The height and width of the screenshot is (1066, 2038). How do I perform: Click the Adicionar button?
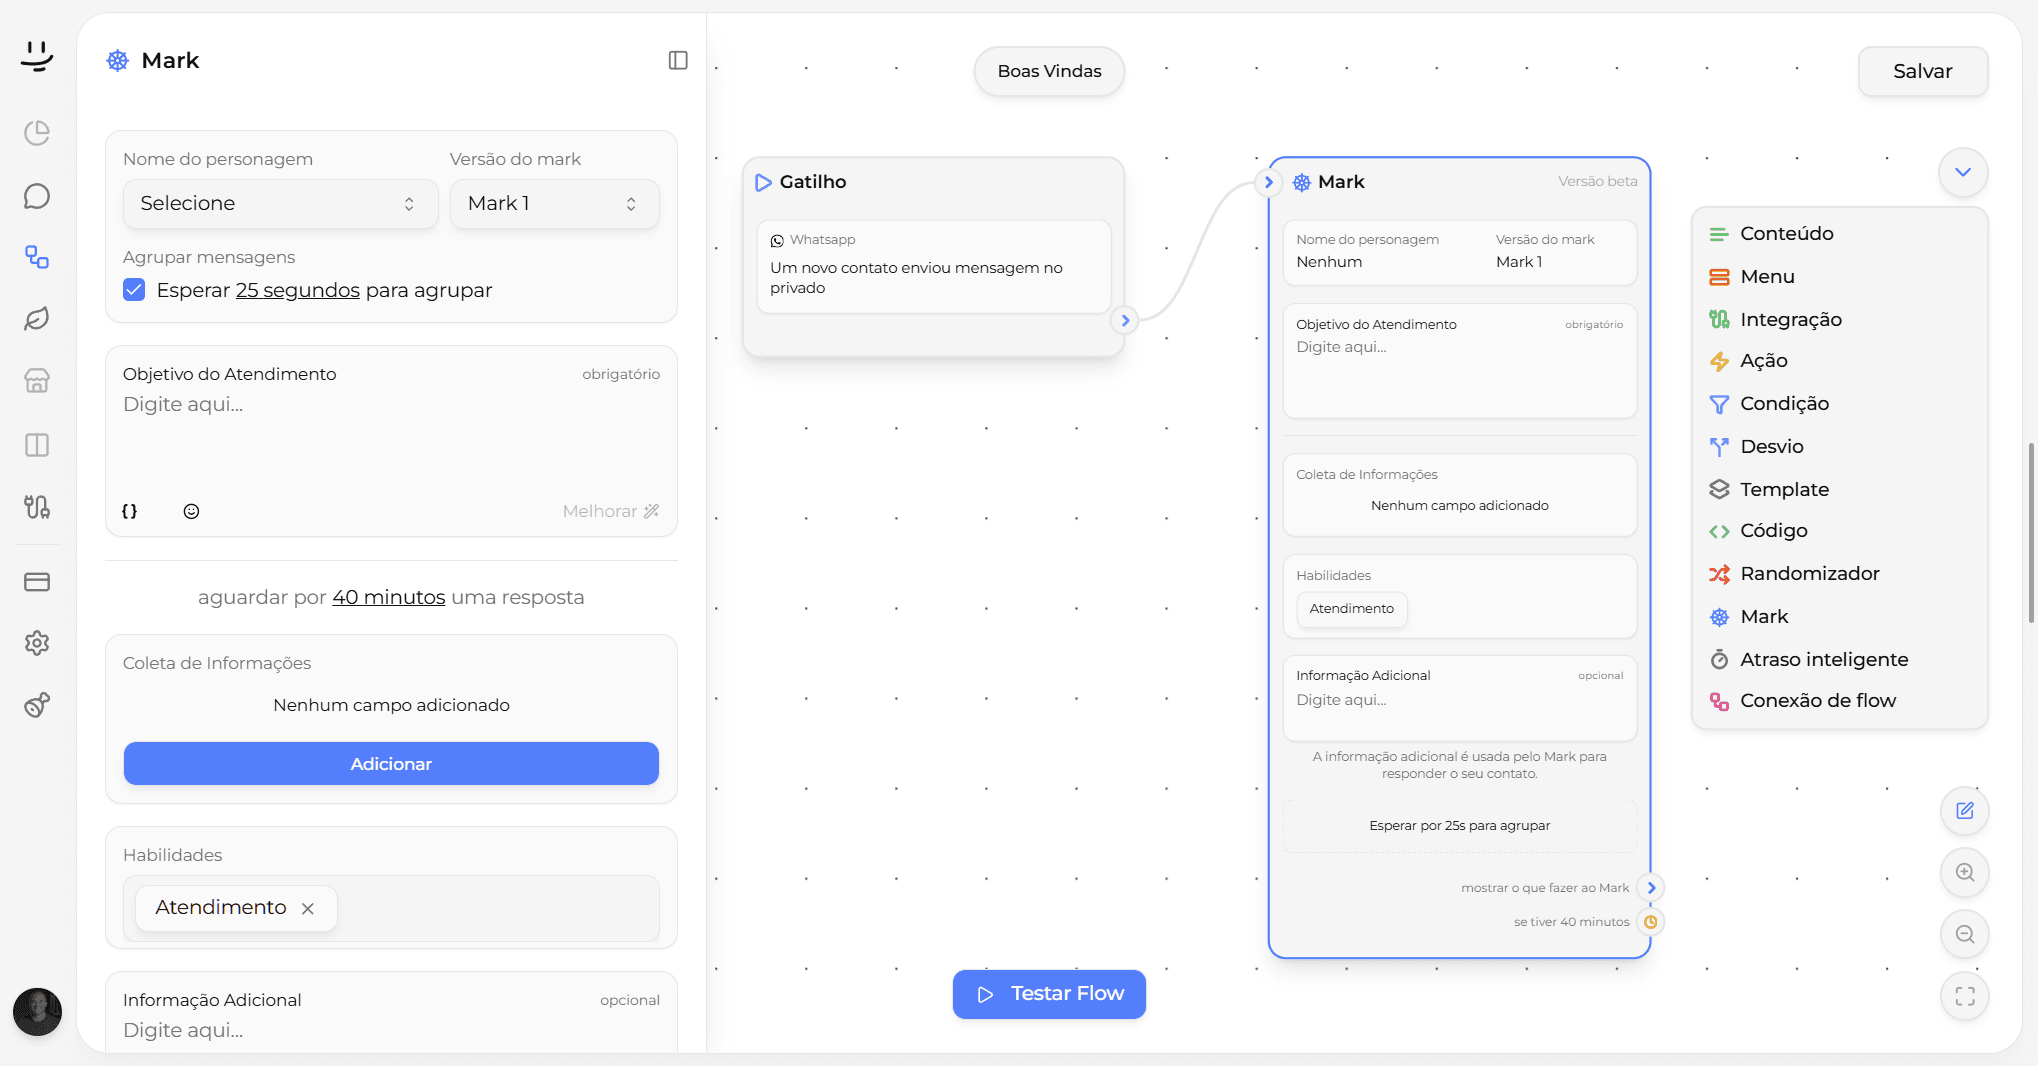(391, 764)
